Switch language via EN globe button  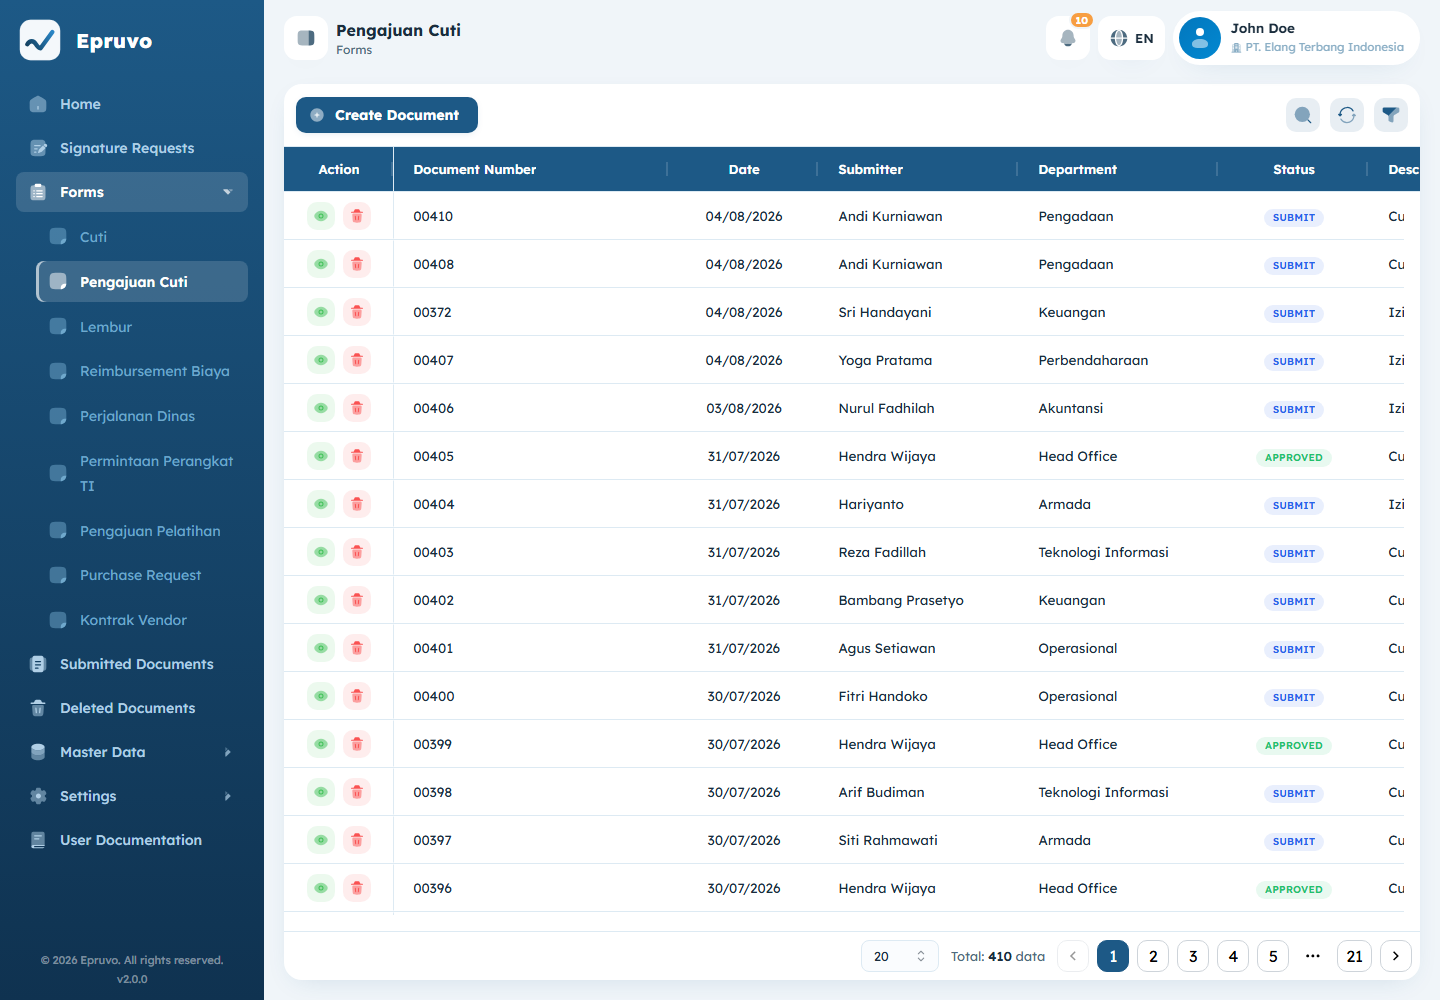tap(1131, 38)
